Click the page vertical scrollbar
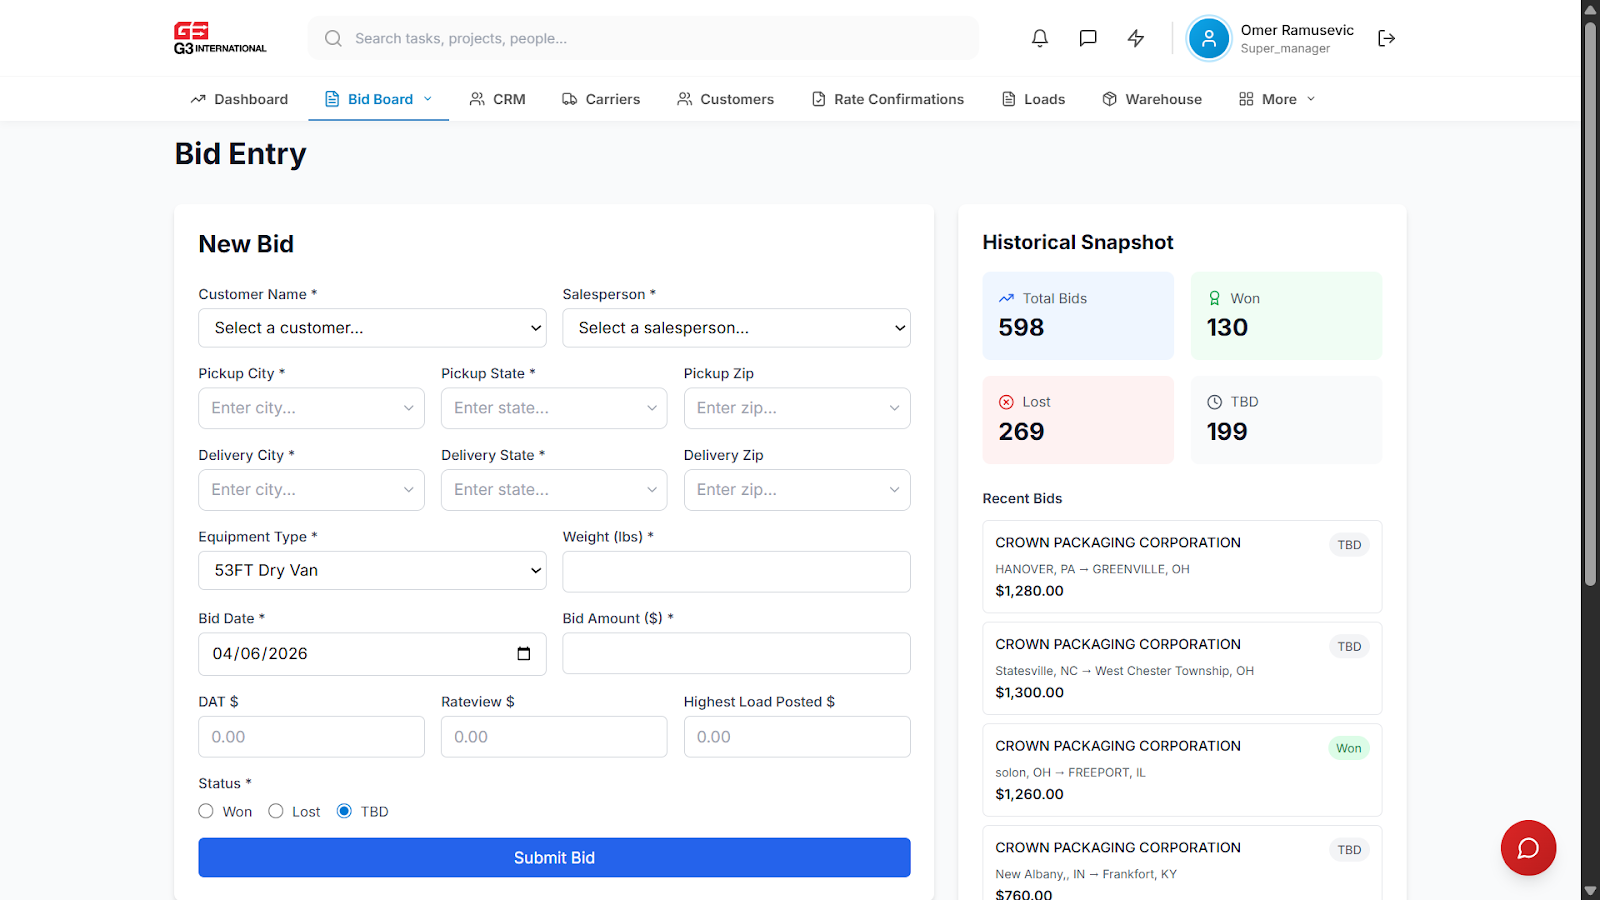 [x=1590, y=300]
